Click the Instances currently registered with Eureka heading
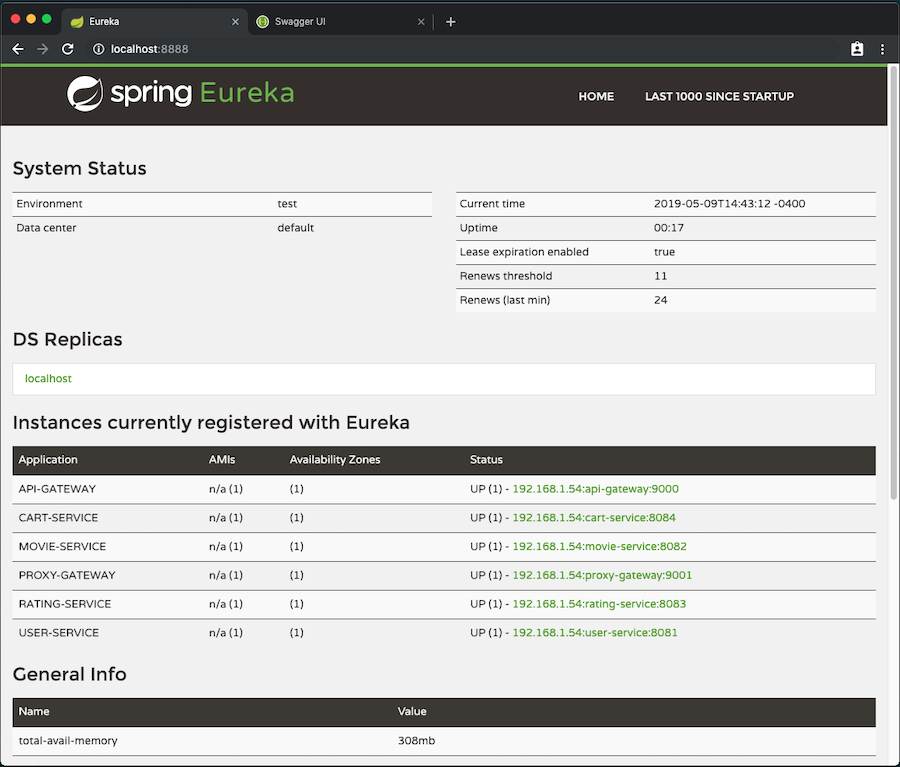900x767 pixels. [x=211, y=423]
